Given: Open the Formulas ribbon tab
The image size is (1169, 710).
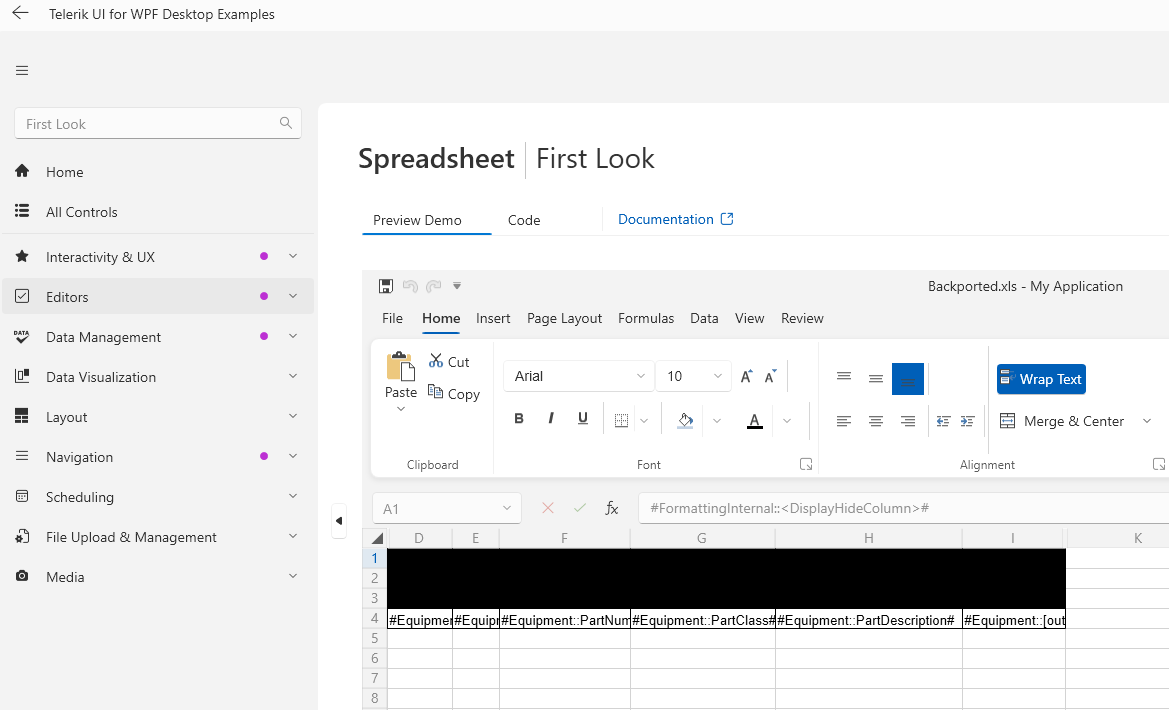Looking at the screenshot, I should (x=646, y=318).
